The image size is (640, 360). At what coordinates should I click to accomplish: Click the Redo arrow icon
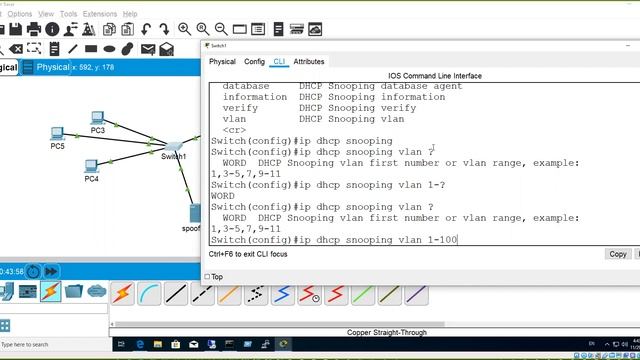(x=164, y=29)
